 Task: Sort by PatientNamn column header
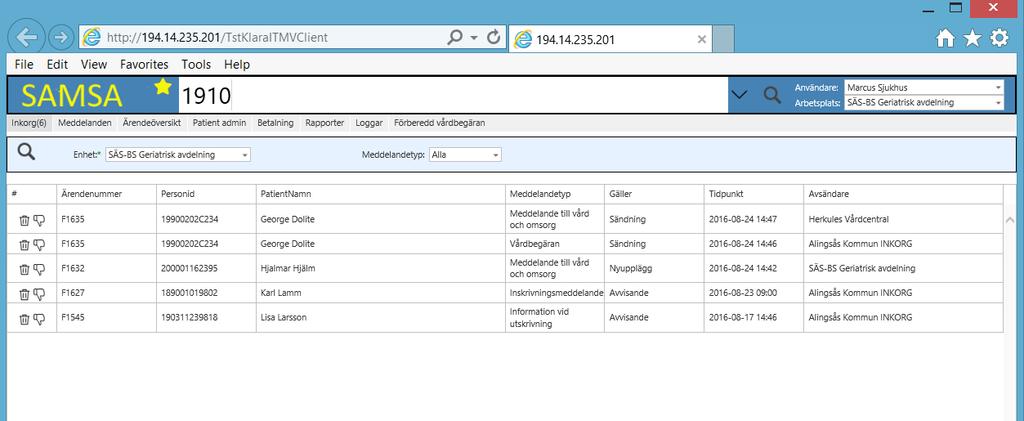(381, 195)
